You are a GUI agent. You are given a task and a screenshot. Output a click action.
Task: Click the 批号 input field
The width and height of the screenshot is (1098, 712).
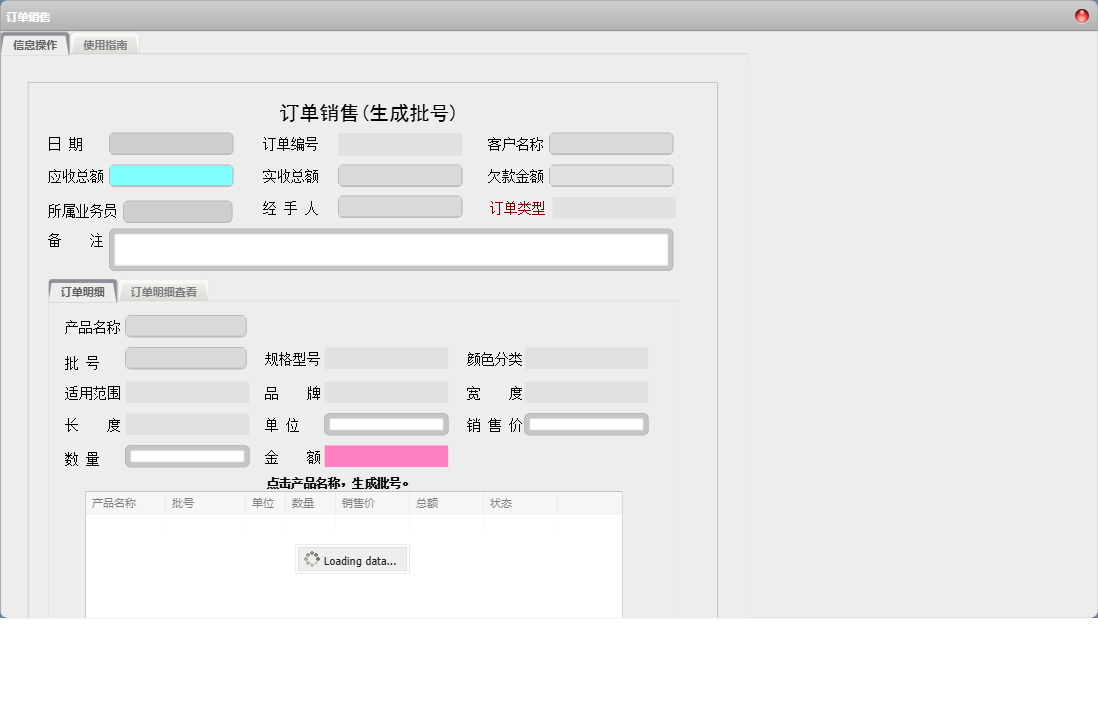point(186,358)
